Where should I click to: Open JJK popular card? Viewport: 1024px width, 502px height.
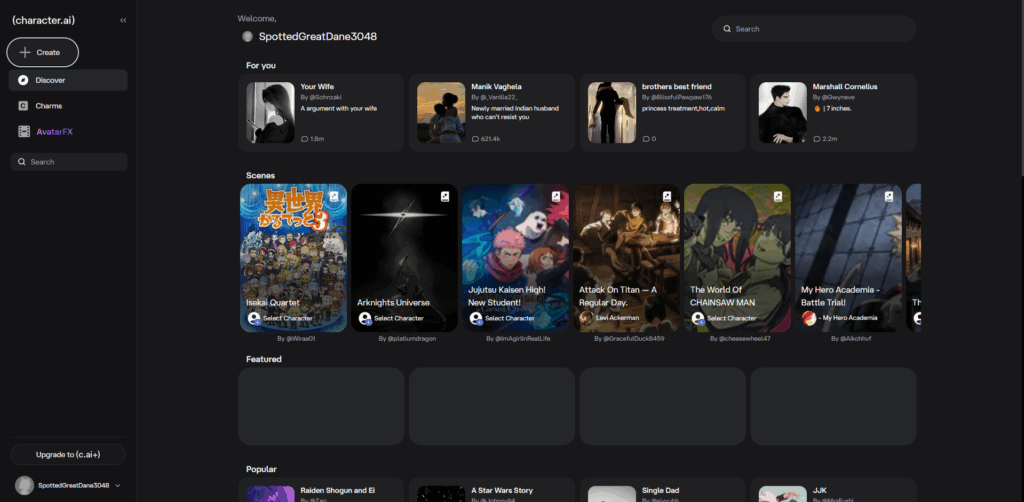[833, 490]
